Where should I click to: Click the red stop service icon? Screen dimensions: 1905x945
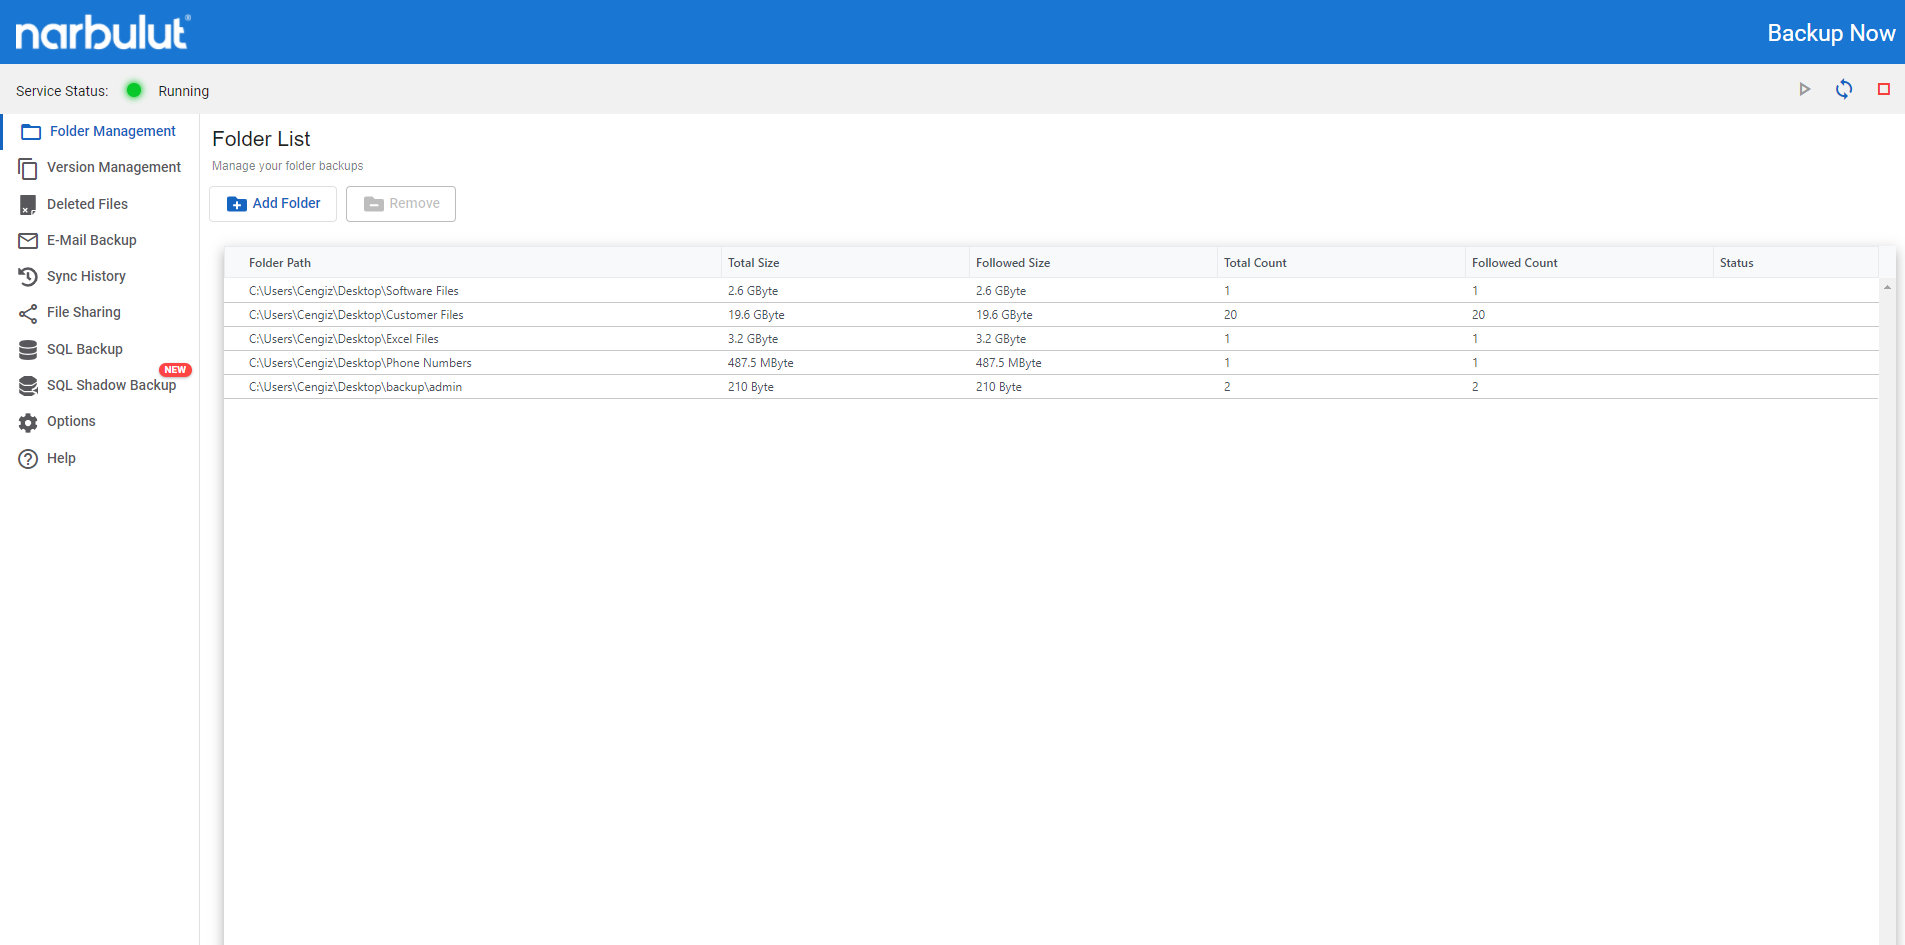click(x=1883, y=90)
